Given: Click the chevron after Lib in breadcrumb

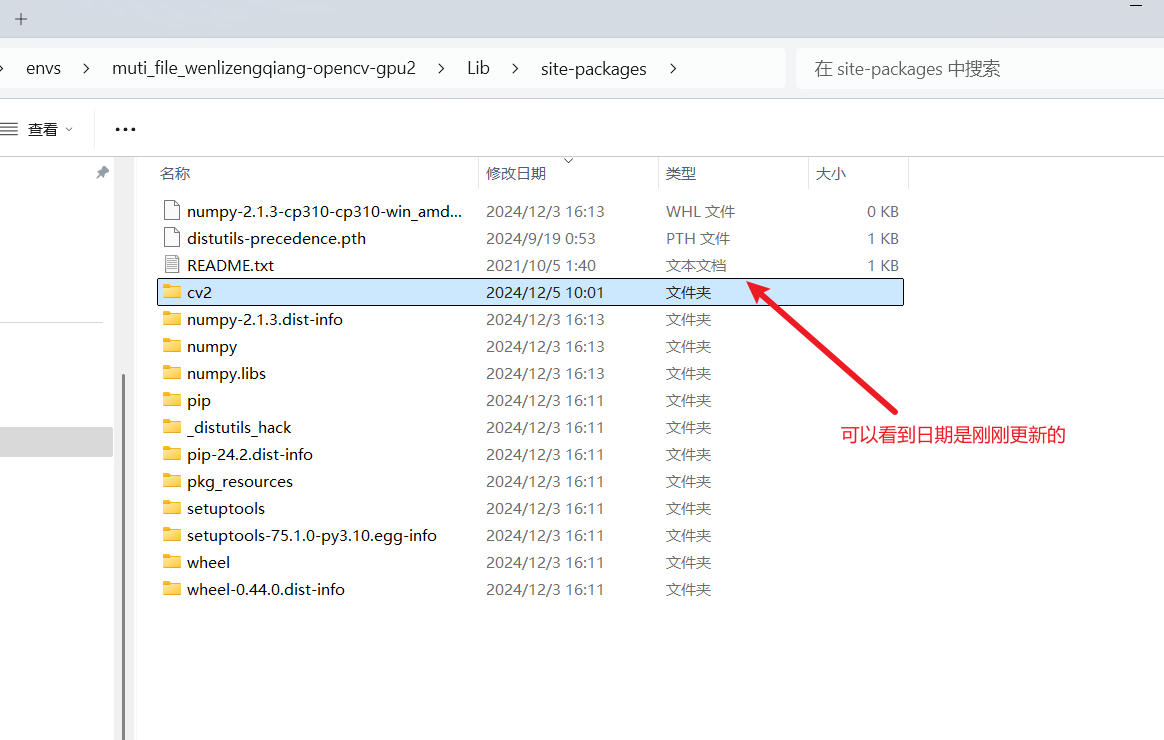Looking at the screenshot, I should 513,68.
